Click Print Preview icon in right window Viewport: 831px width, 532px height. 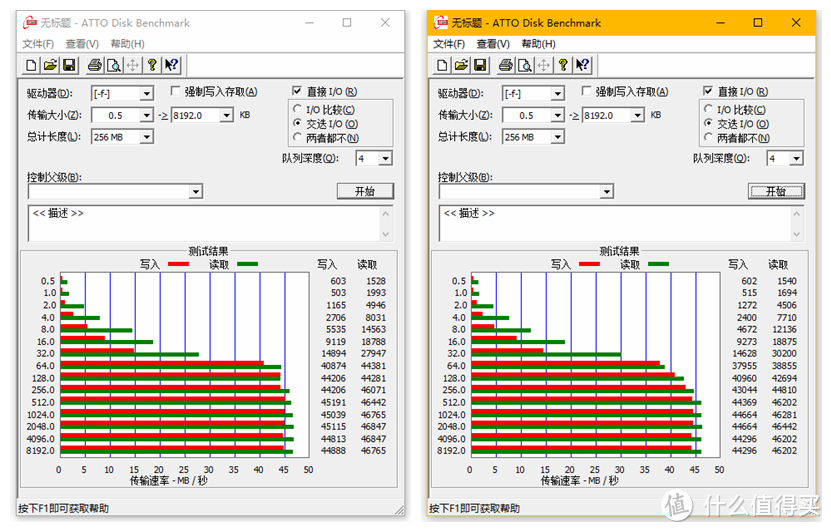(x=524, y=65)
